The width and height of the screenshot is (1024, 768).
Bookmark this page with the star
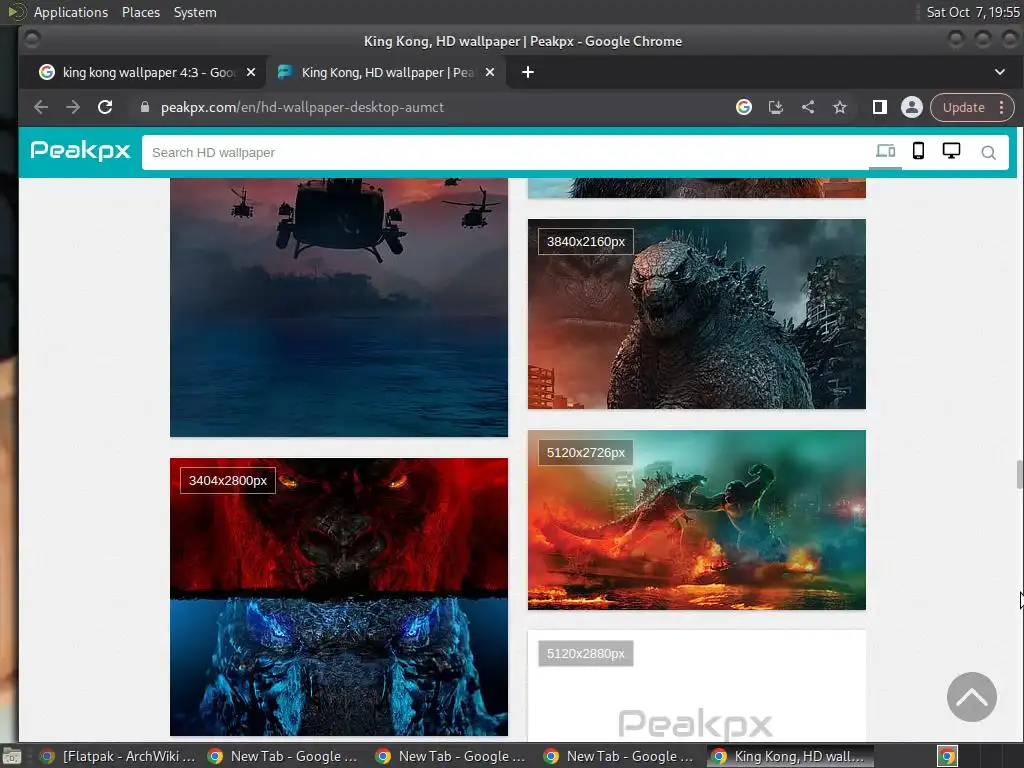coord(840,107)
